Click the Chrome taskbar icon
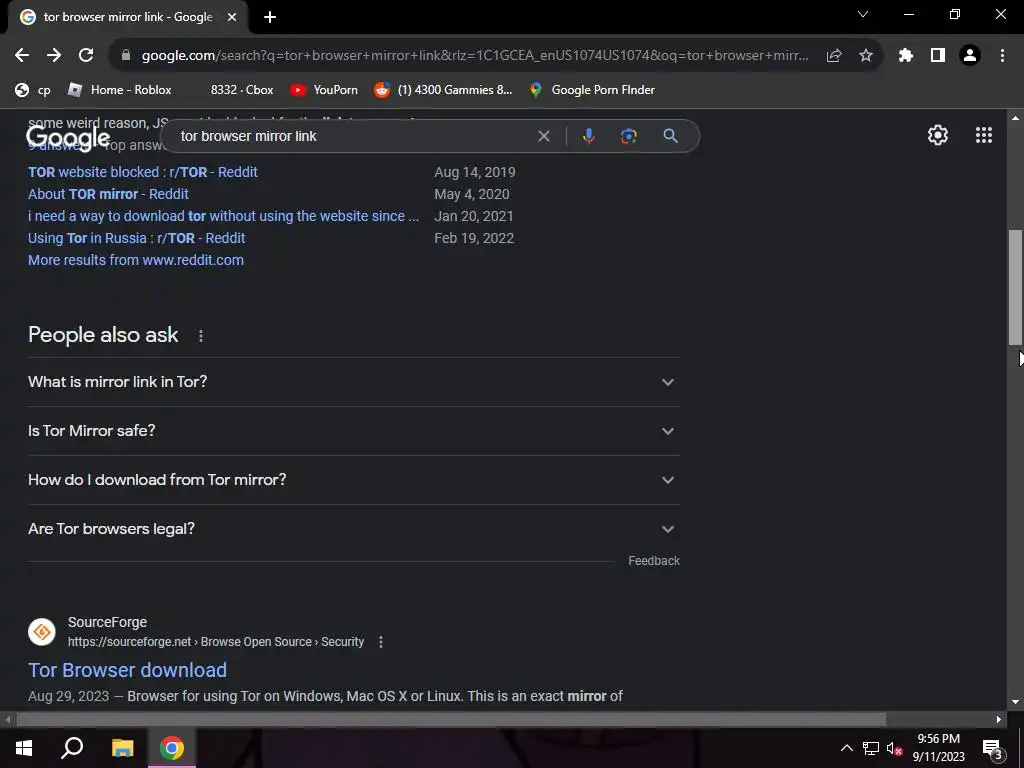 pos(172,748)
